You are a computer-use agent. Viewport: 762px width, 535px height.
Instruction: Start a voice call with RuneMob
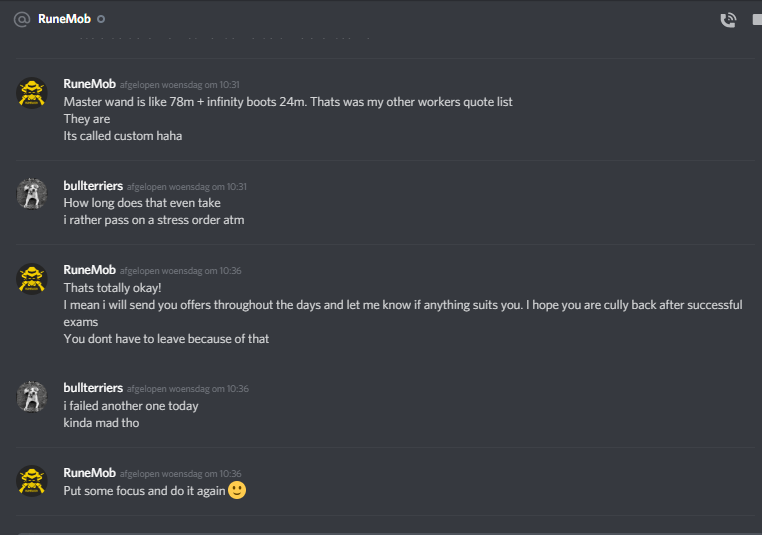728,19
